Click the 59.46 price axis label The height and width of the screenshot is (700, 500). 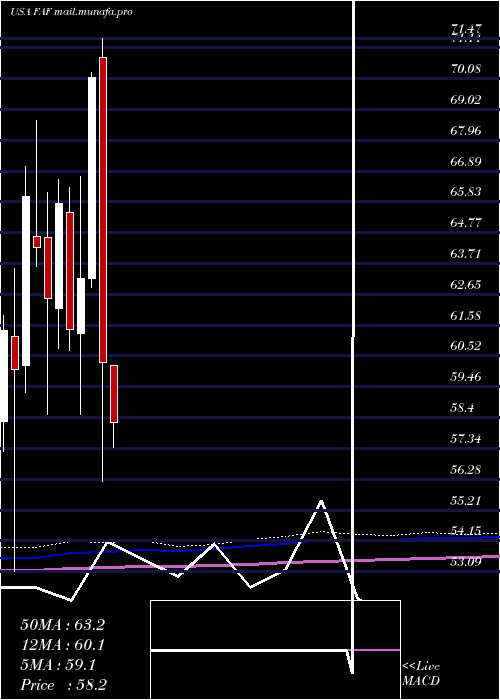point(466,377)
